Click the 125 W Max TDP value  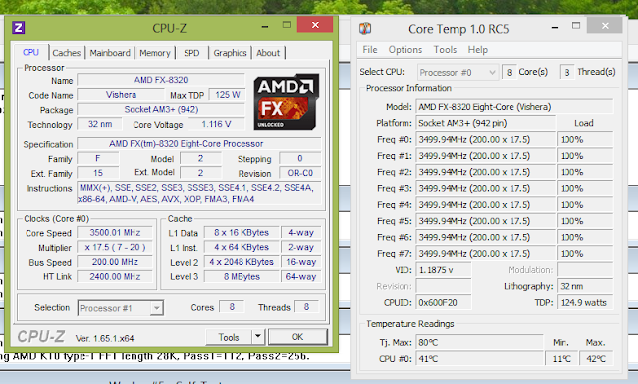228,95
